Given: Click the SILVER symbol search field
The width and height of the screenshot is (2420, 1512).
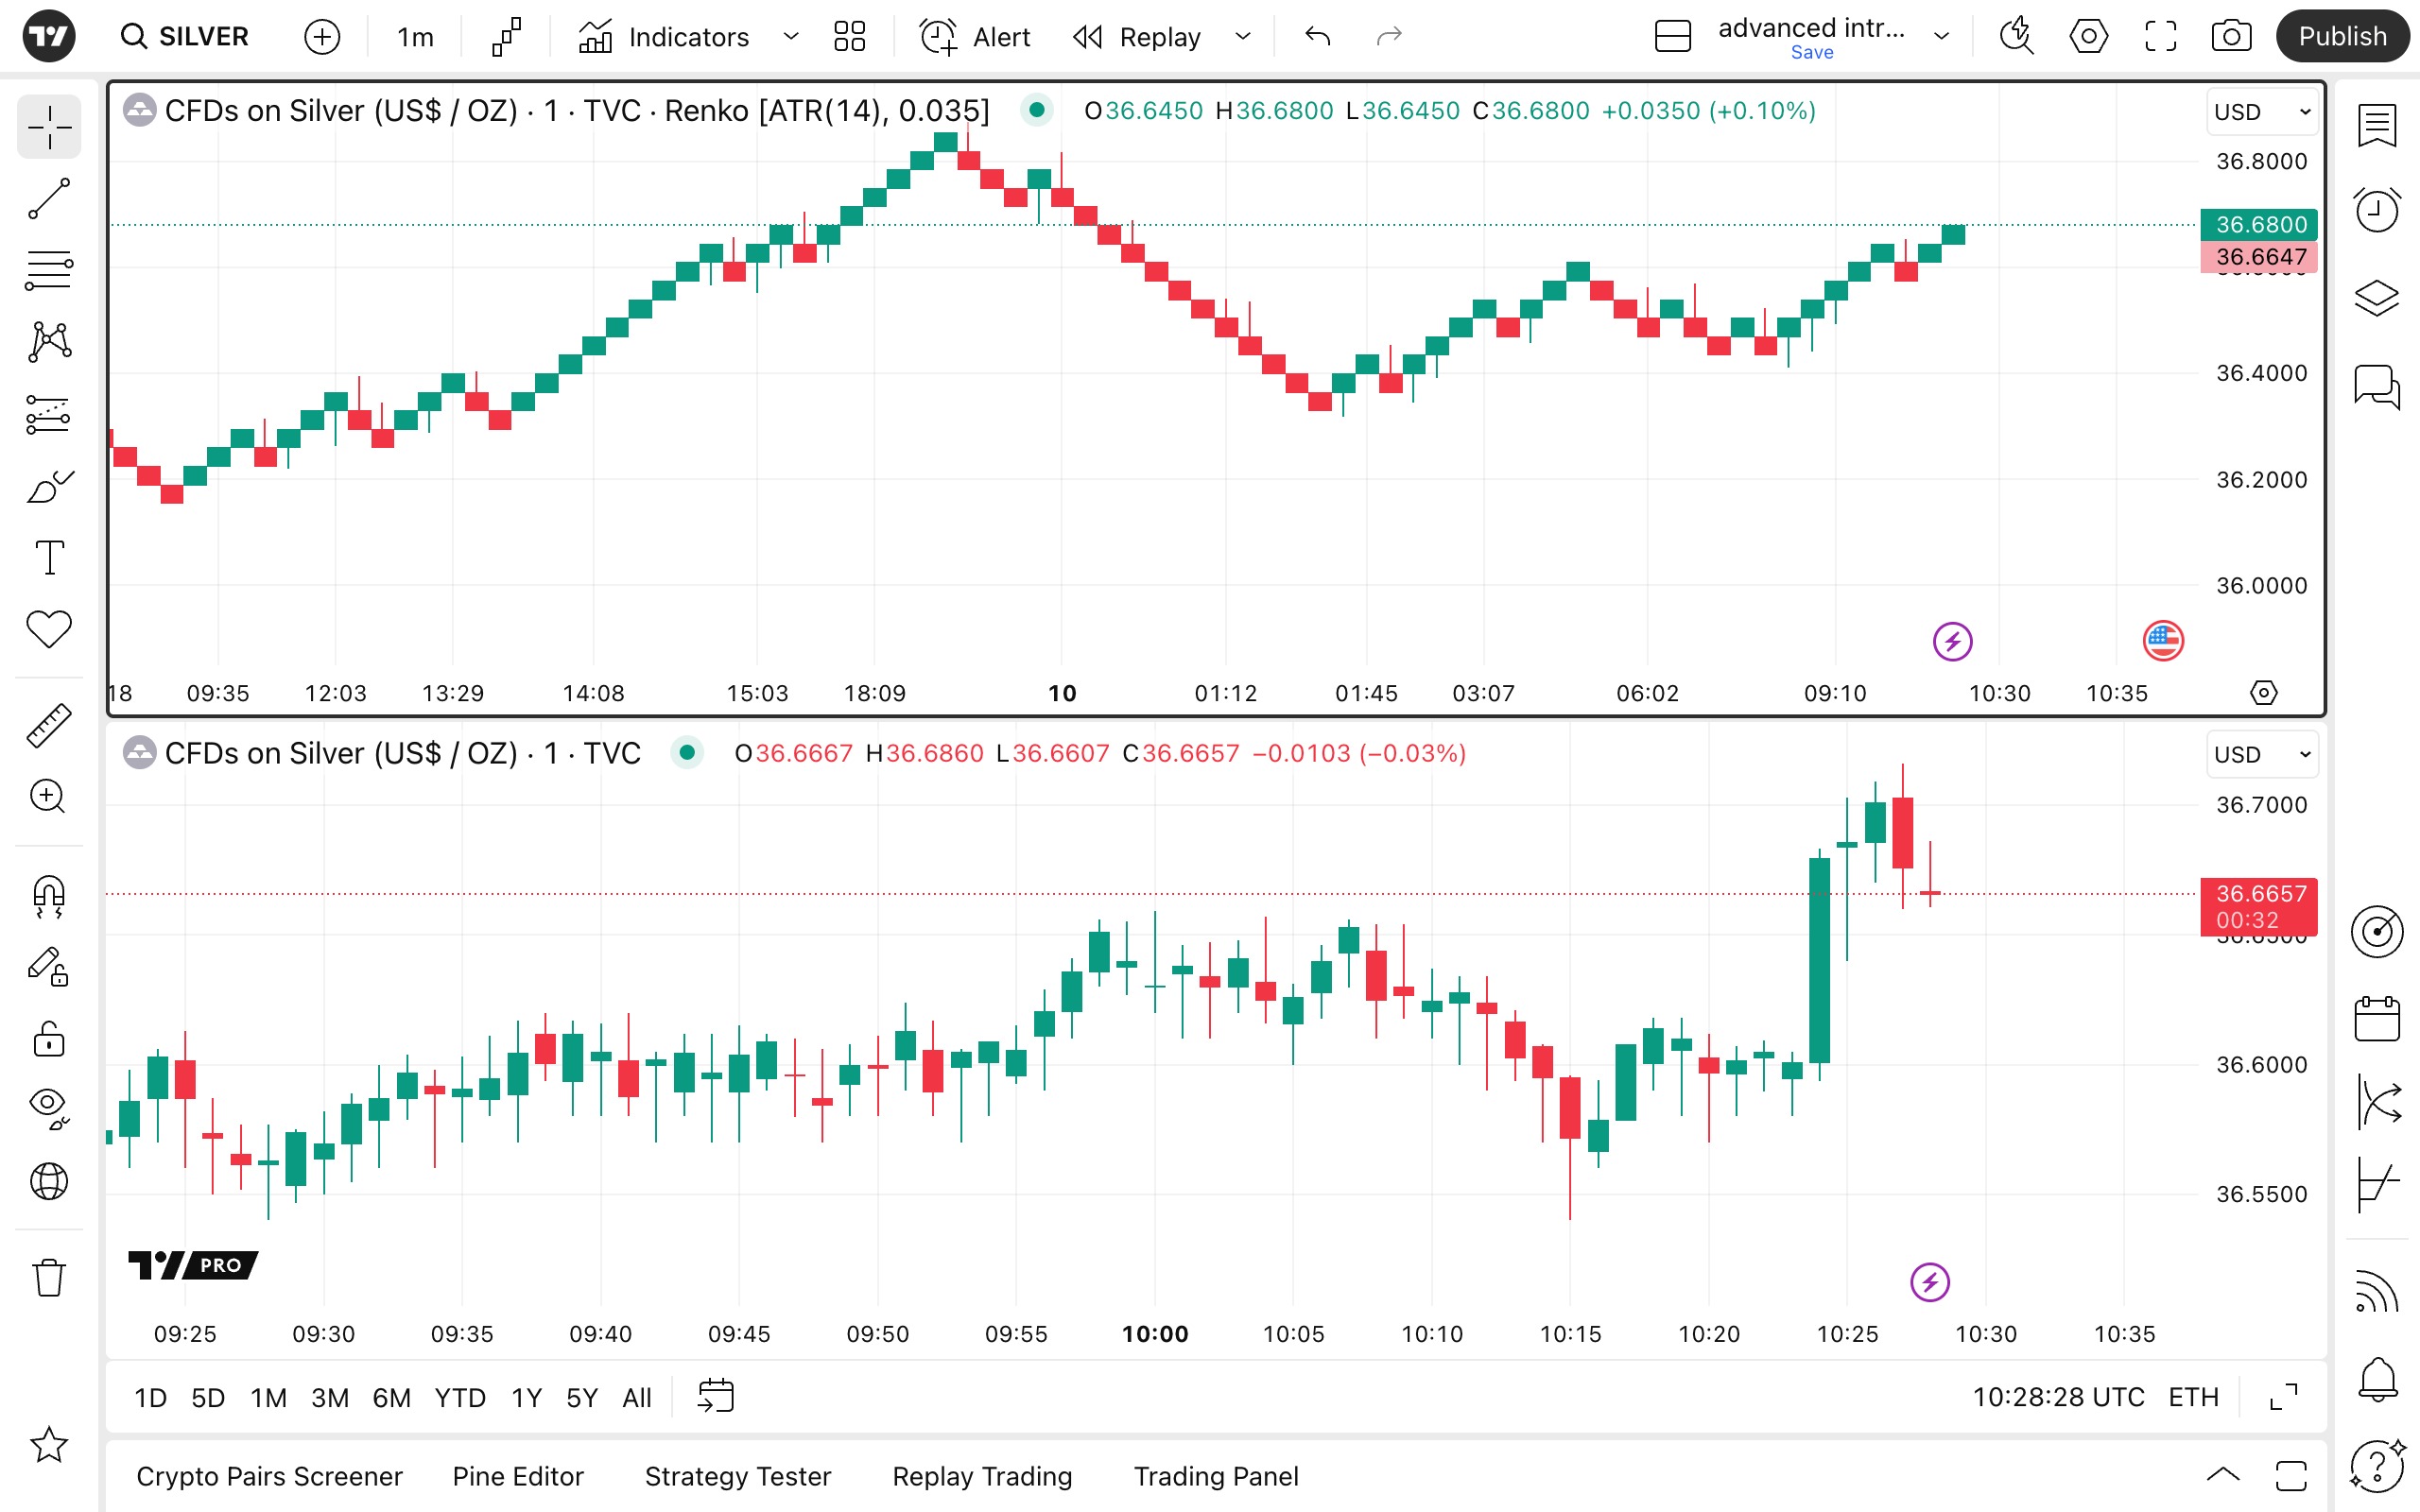Looking at the screenshot, I should tap(186, 37).
